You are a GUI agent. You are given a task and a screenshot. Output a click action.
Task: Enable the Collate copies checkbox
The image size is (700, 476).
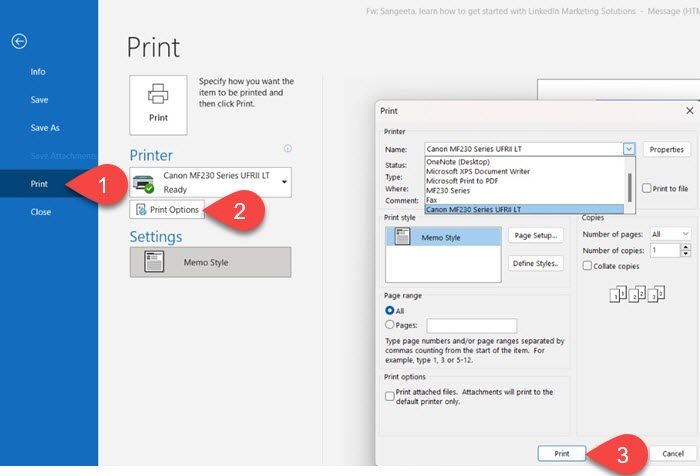tap(588, 266)
